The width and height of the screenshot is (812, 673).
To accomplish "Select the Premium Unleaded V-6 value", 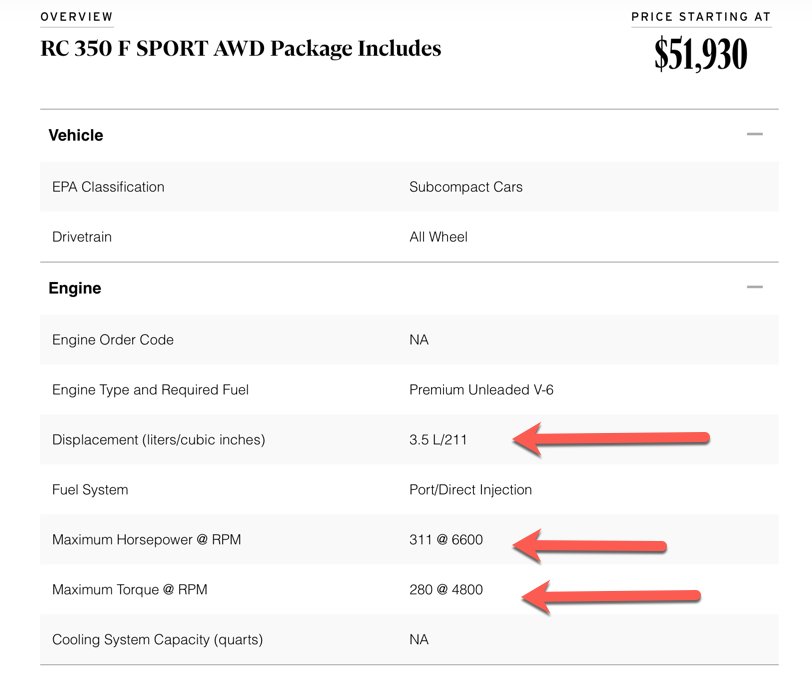I will pos(481,390).
